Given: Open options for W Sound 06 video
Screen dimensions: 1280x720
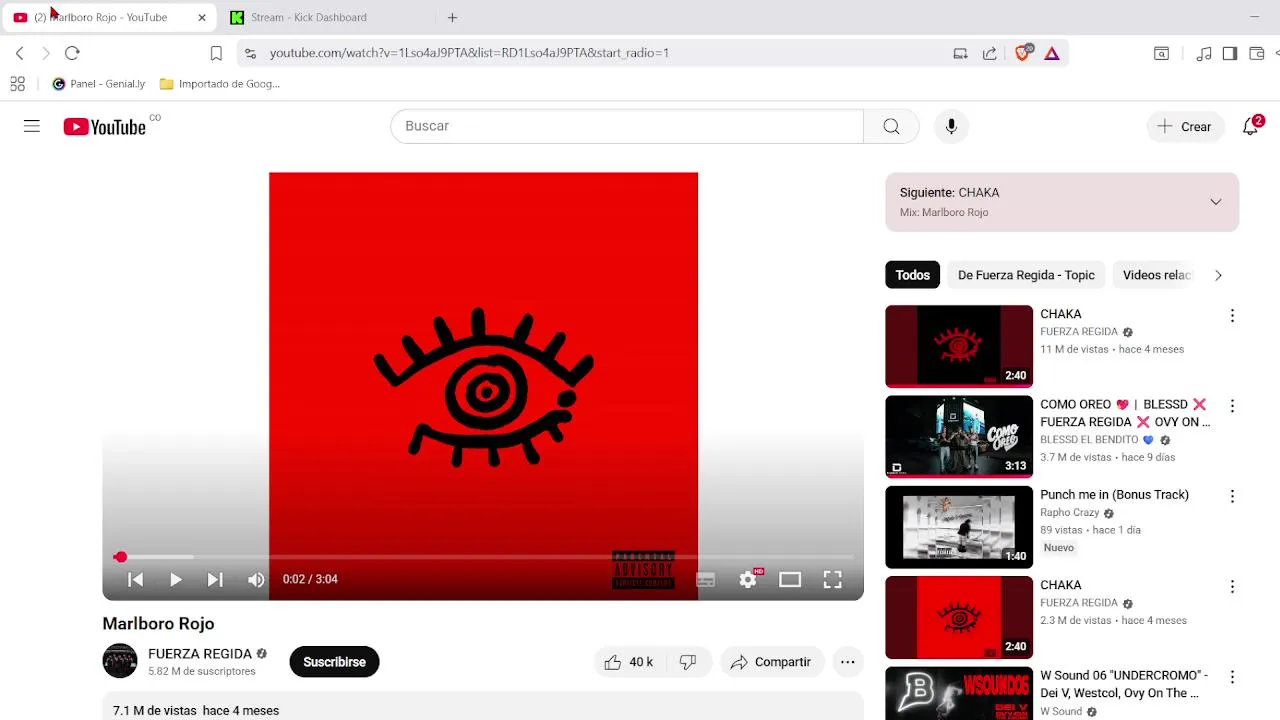Looking at the screenshot, I should coord(1232,677).
